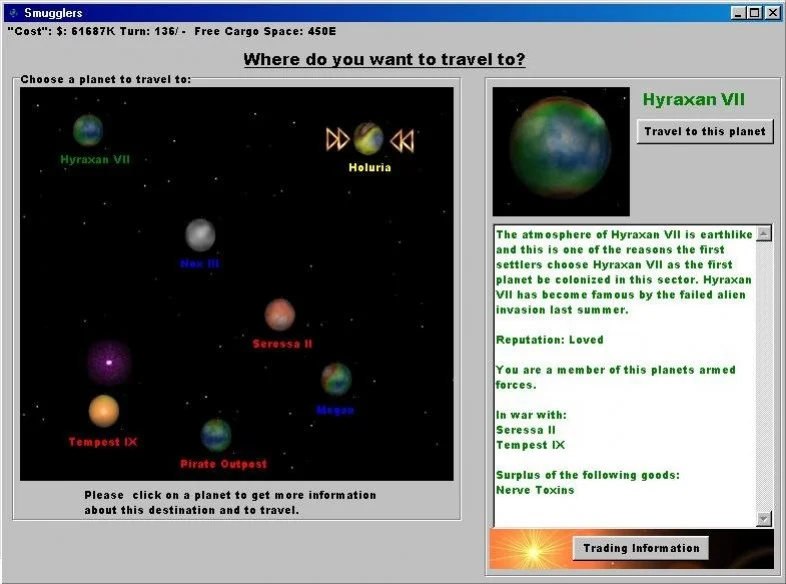Travel to this planet button

pyautogui.click(x=705, y=131)
